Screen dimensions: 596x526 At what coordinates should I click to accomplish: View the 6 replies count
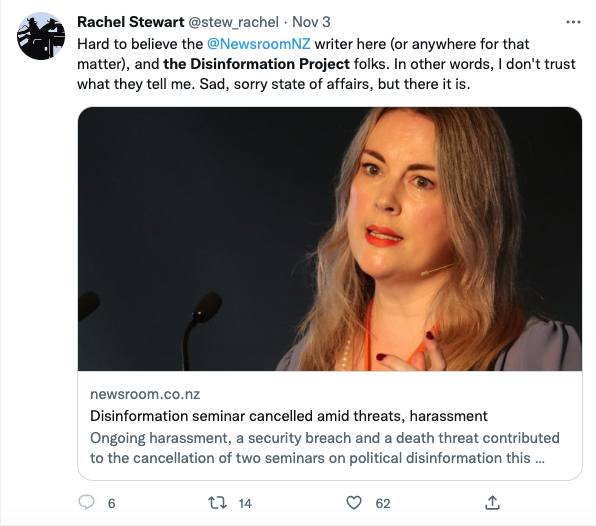111,503
